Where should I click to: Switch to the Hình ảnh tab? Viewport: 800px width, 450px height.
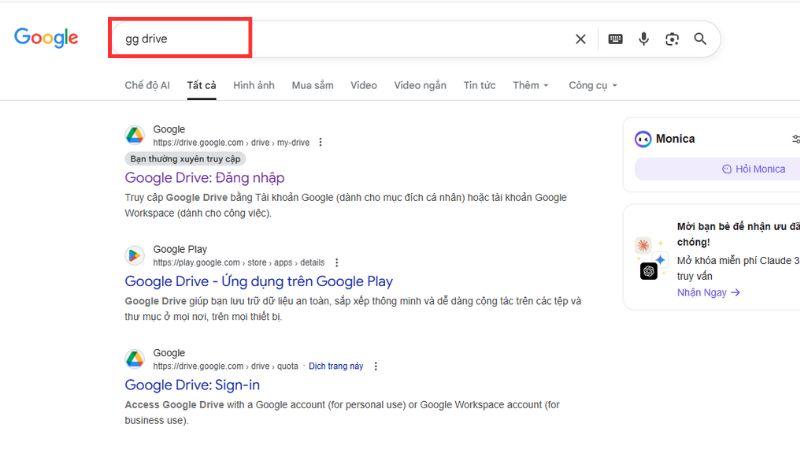point(253,86)
